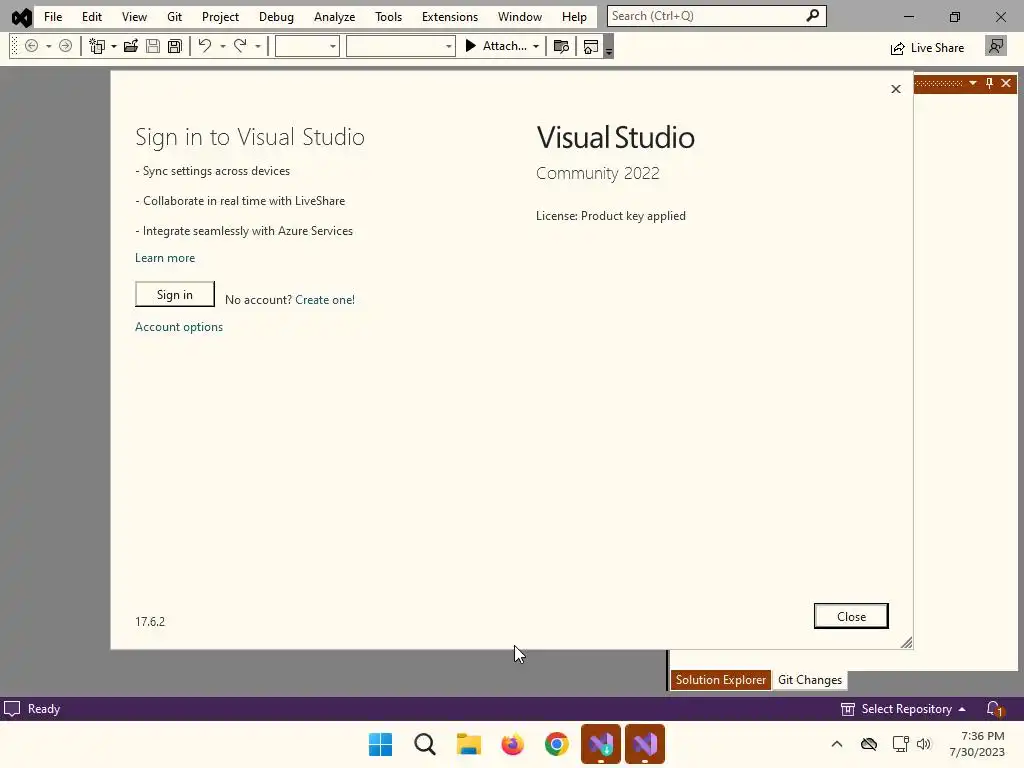This screenshot has height=768, width=1024.
Task: Click the Live Share button
Action: (x=927, y=48)
